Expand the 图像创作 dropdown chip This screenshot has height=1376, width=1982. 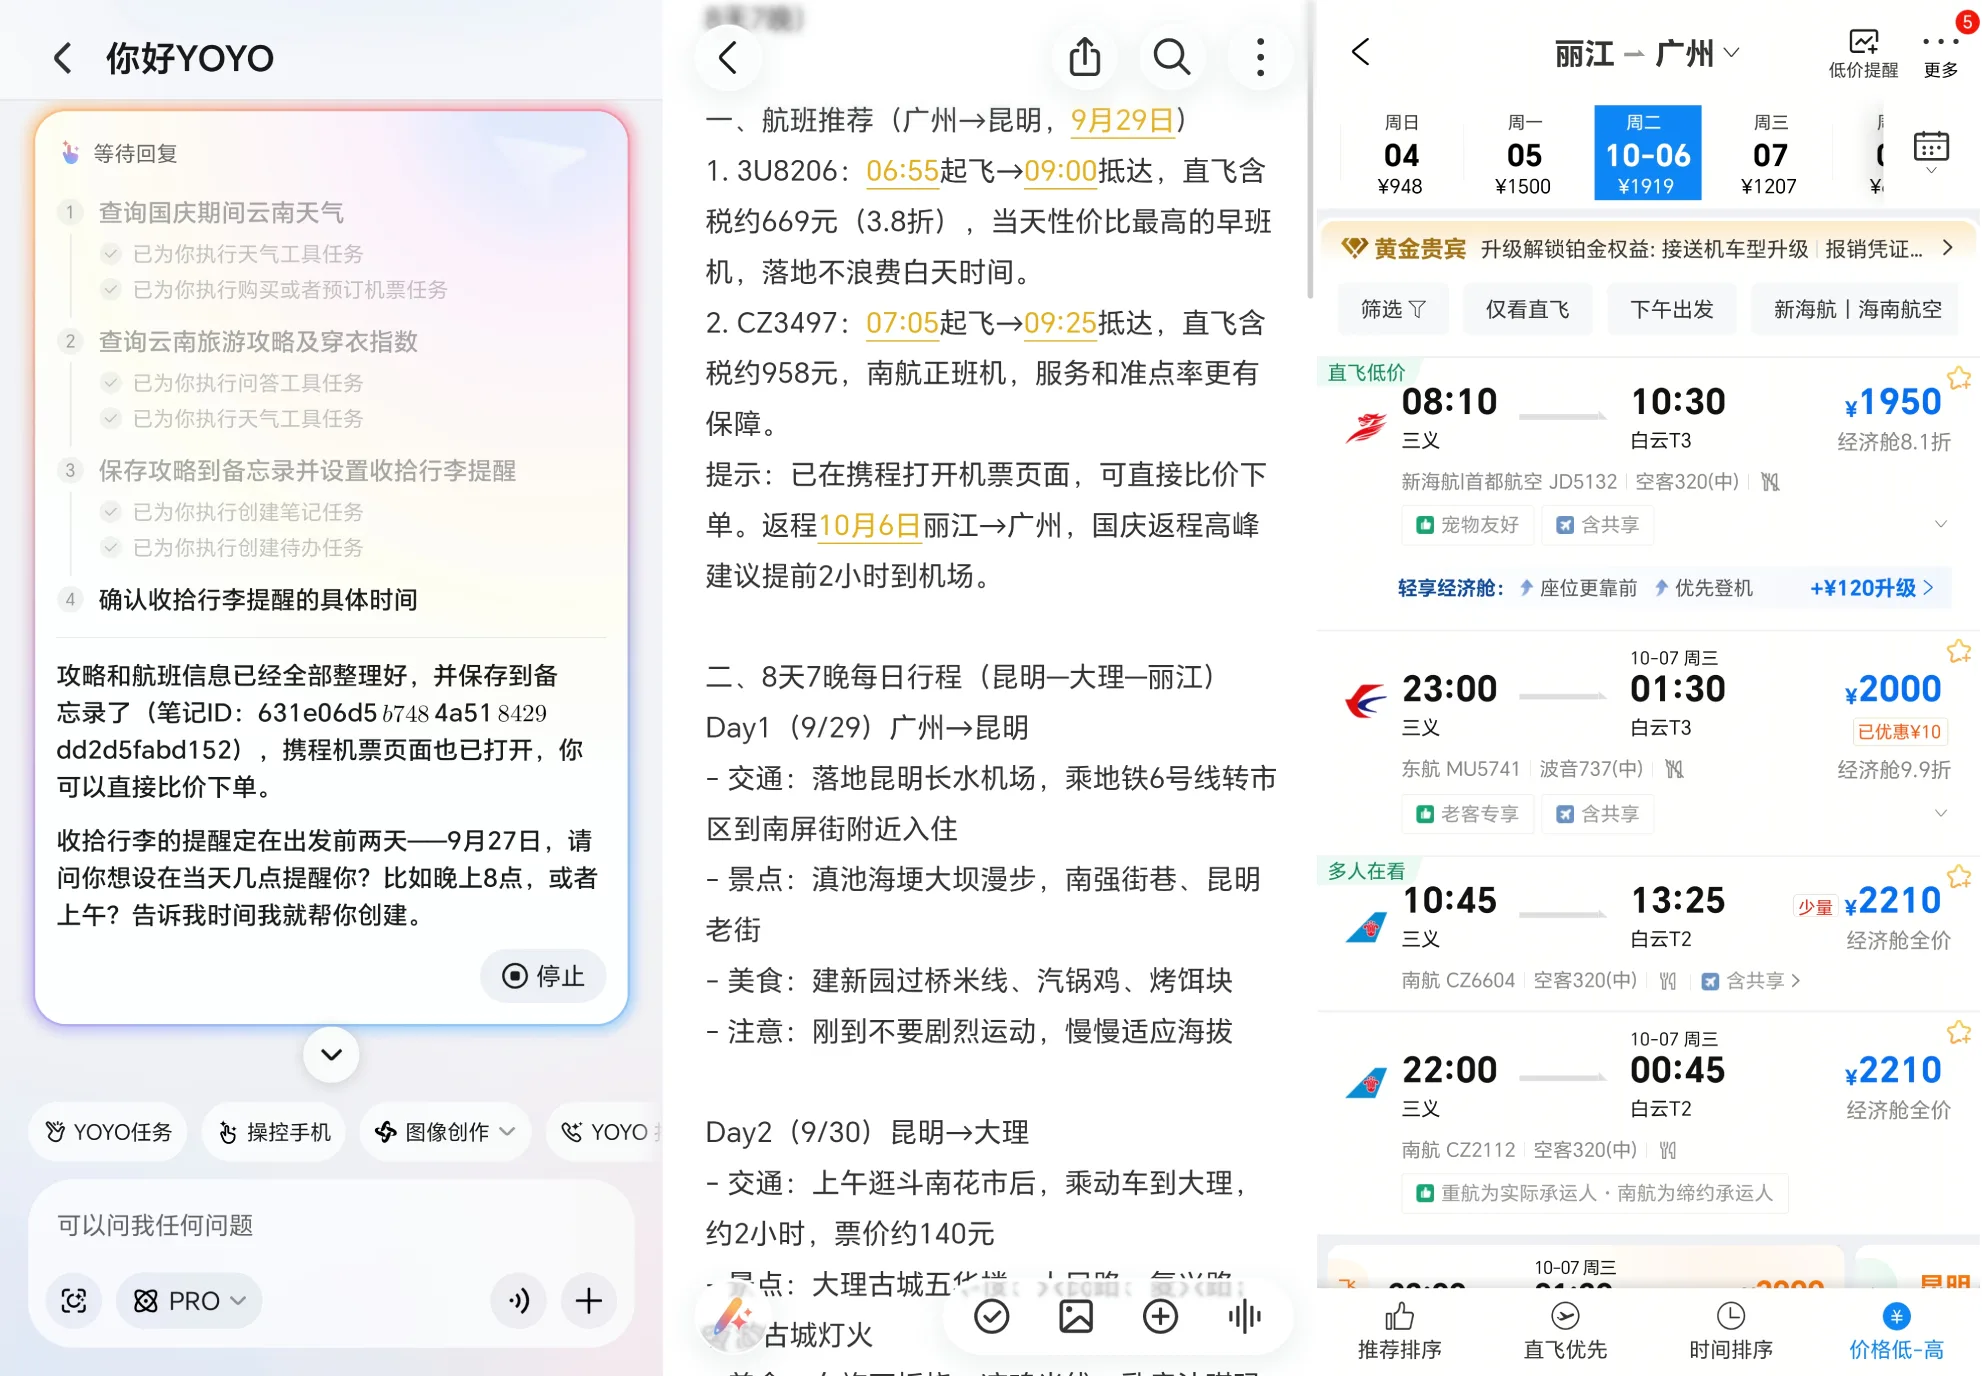tap(445, 1132)
